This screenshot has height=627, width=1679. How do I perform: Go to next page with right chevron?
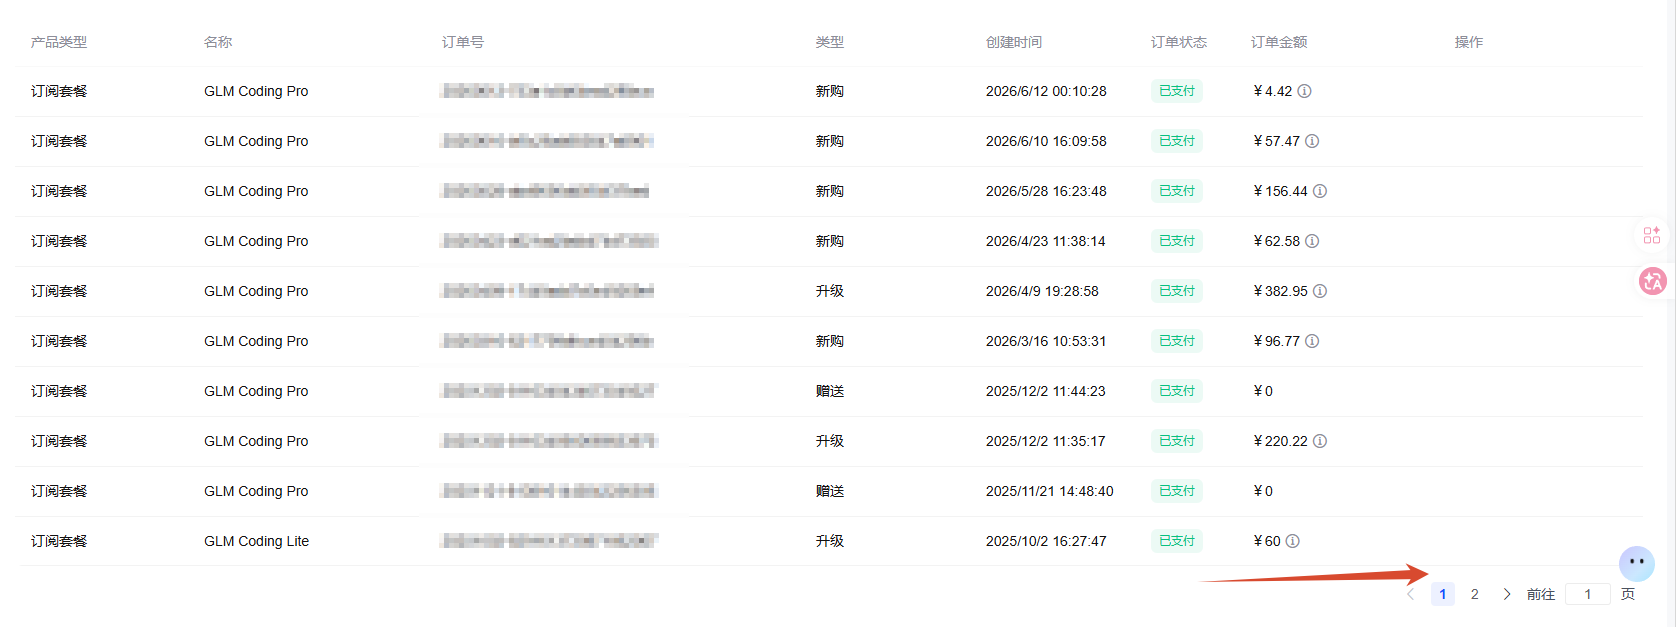pos(1507,594)
